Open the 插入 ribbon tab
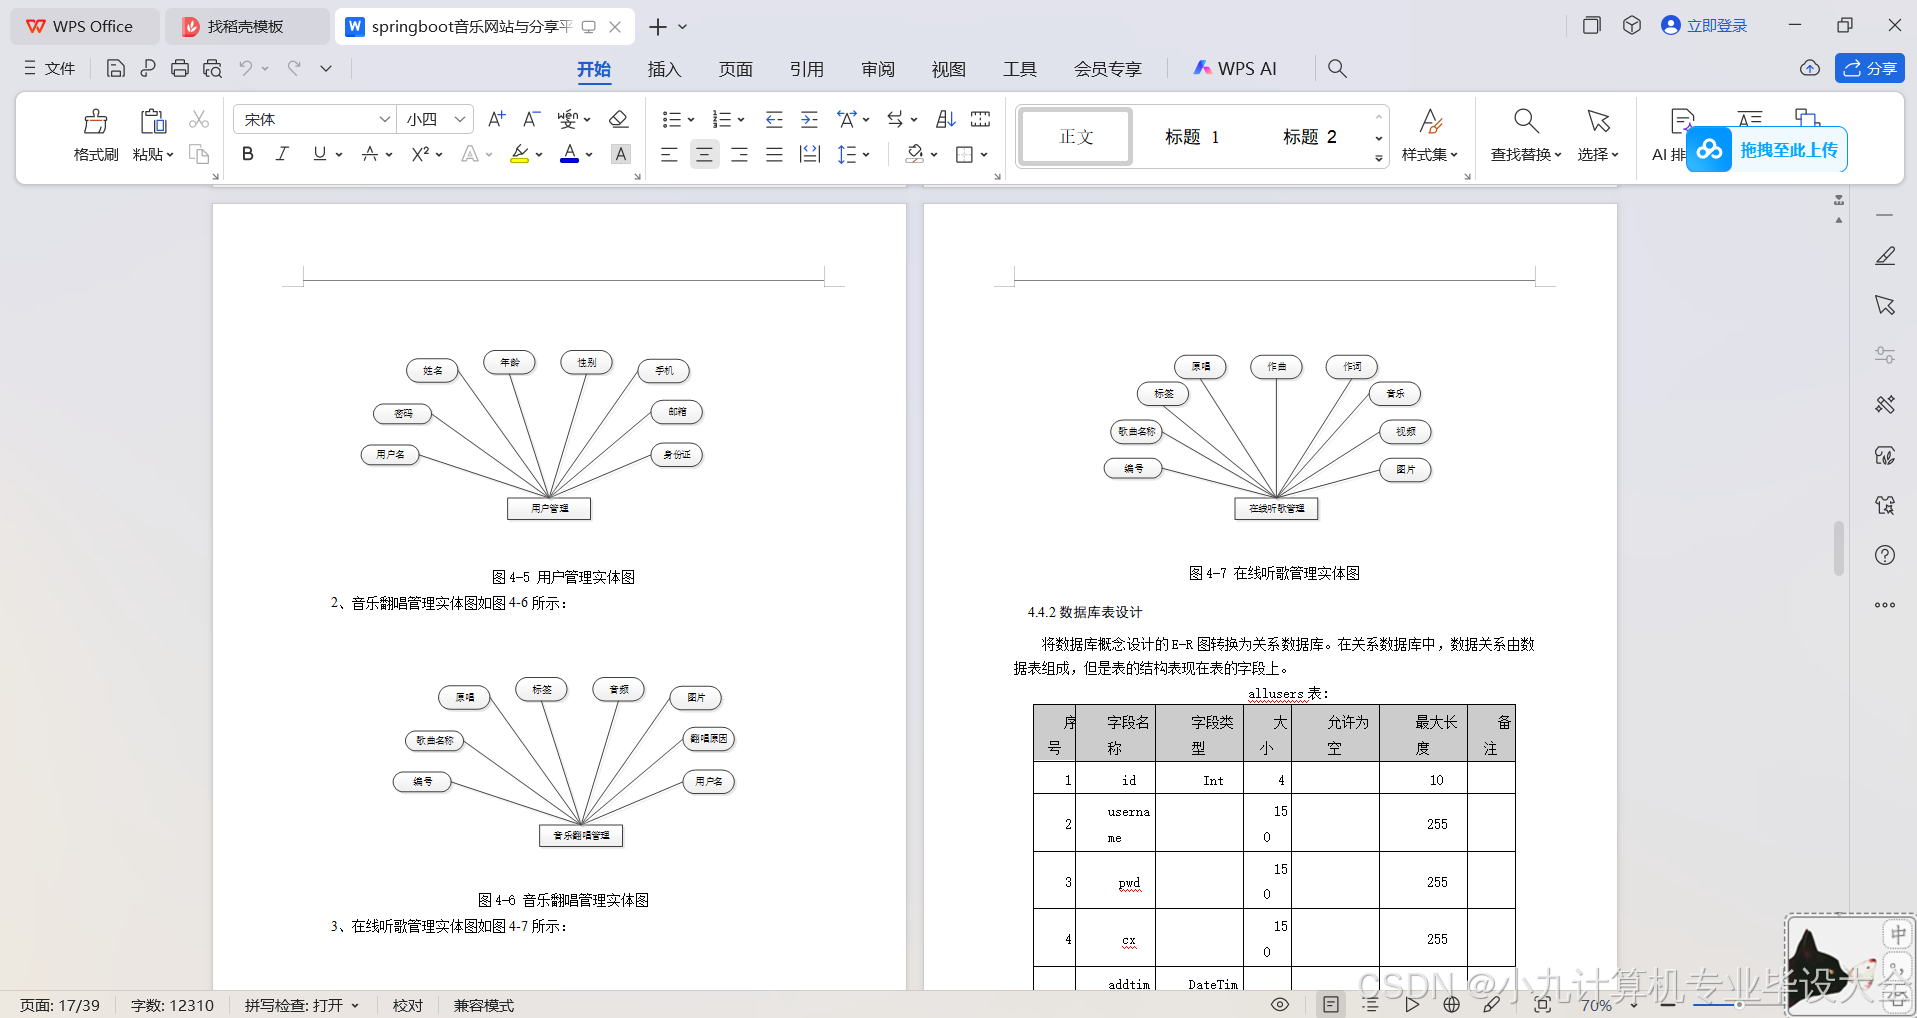1917x1018 pixels. (664, 69)
